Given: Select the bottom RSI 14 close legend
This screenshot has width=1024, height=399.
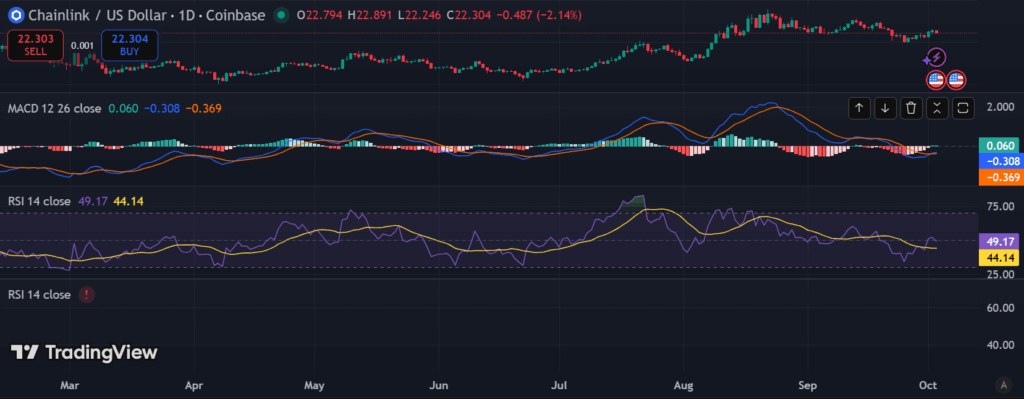Looking at the screenshot, I should (39, 295).
